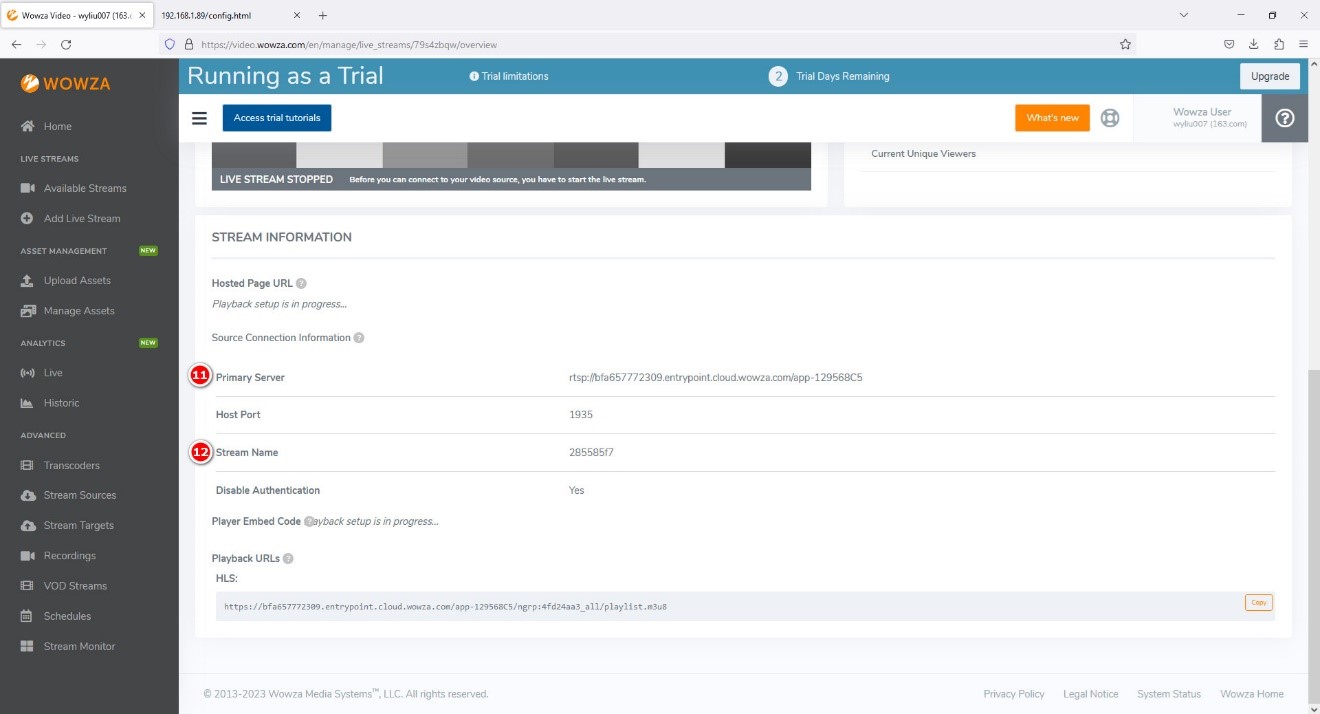Open the support lifebuoy icon
This screenshot has width=1320, height=714.
[1110, 118]
